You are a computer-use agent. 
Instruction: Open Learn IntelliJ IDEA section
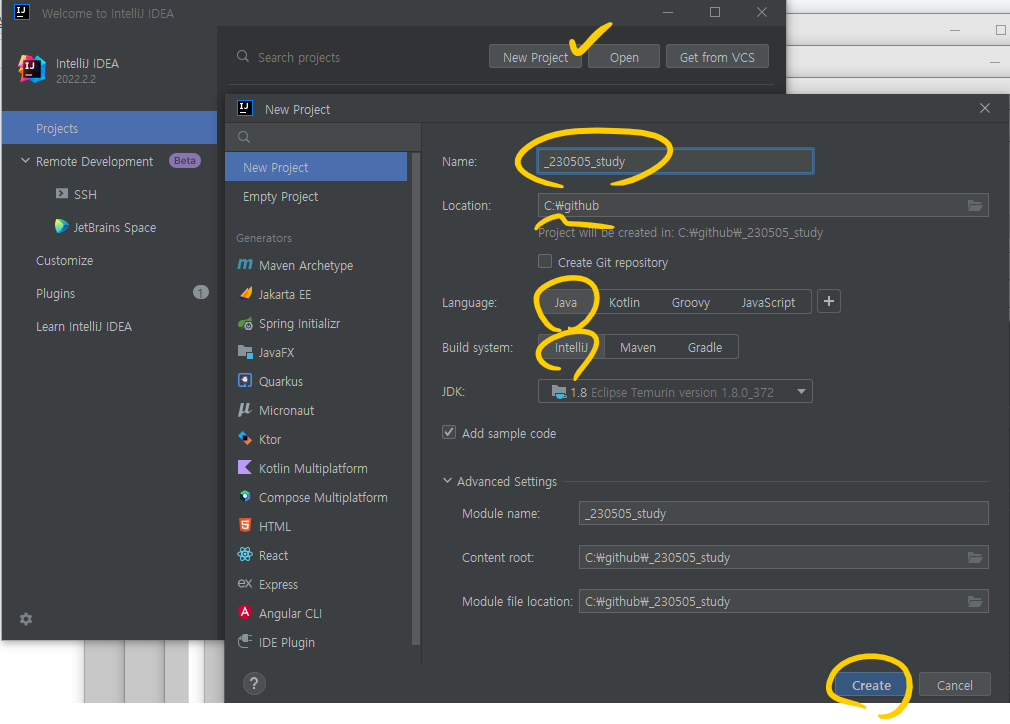[x=110, y=326]
